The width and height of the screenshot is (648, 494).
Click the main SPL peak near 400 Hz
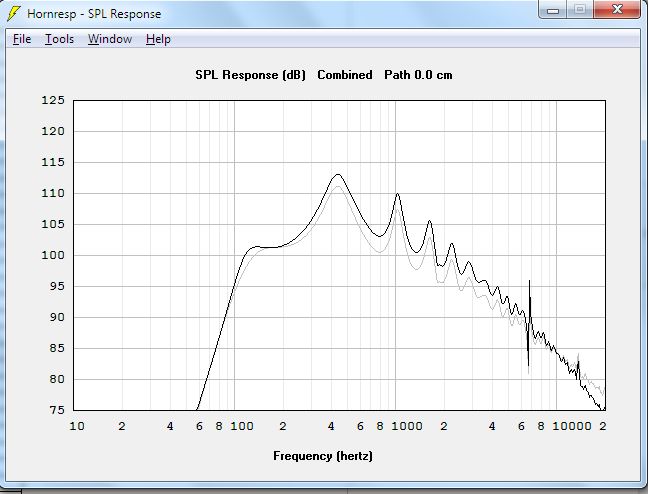pyautogui.click(x=338, y=174)
